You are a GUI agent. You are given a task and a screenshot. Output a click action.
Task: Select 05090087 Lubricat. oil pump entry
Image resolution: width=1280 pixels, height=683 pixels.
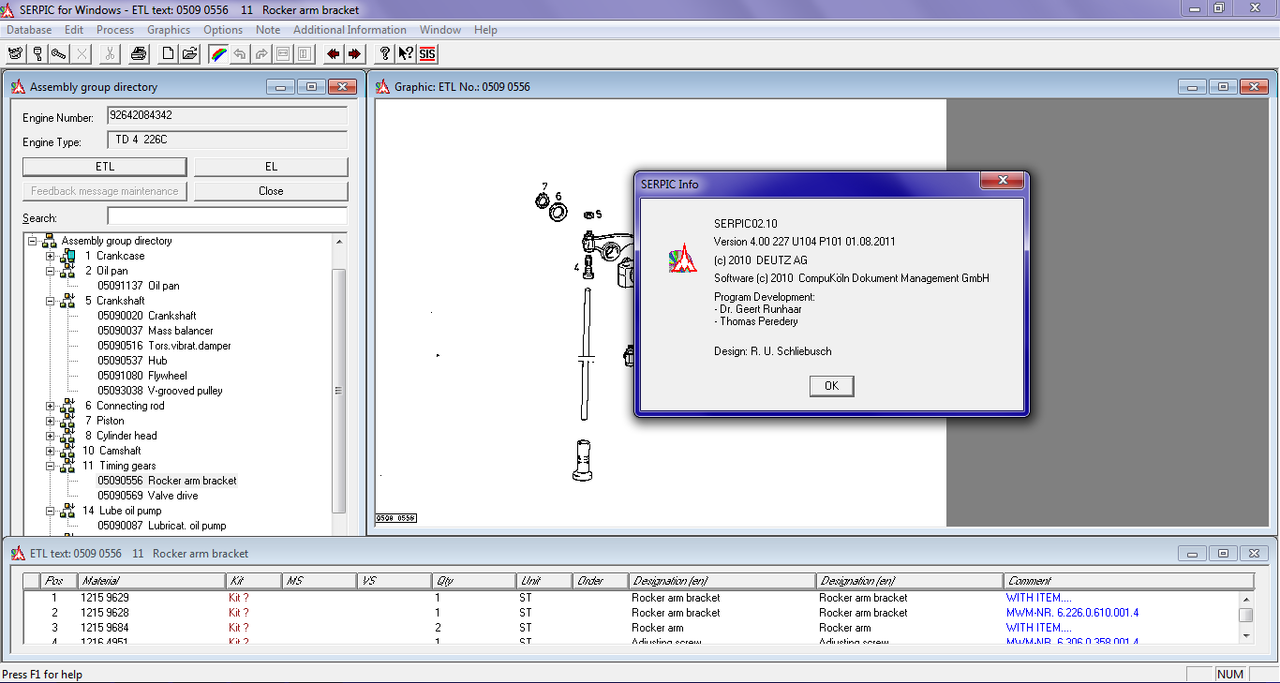pos(161,526)
